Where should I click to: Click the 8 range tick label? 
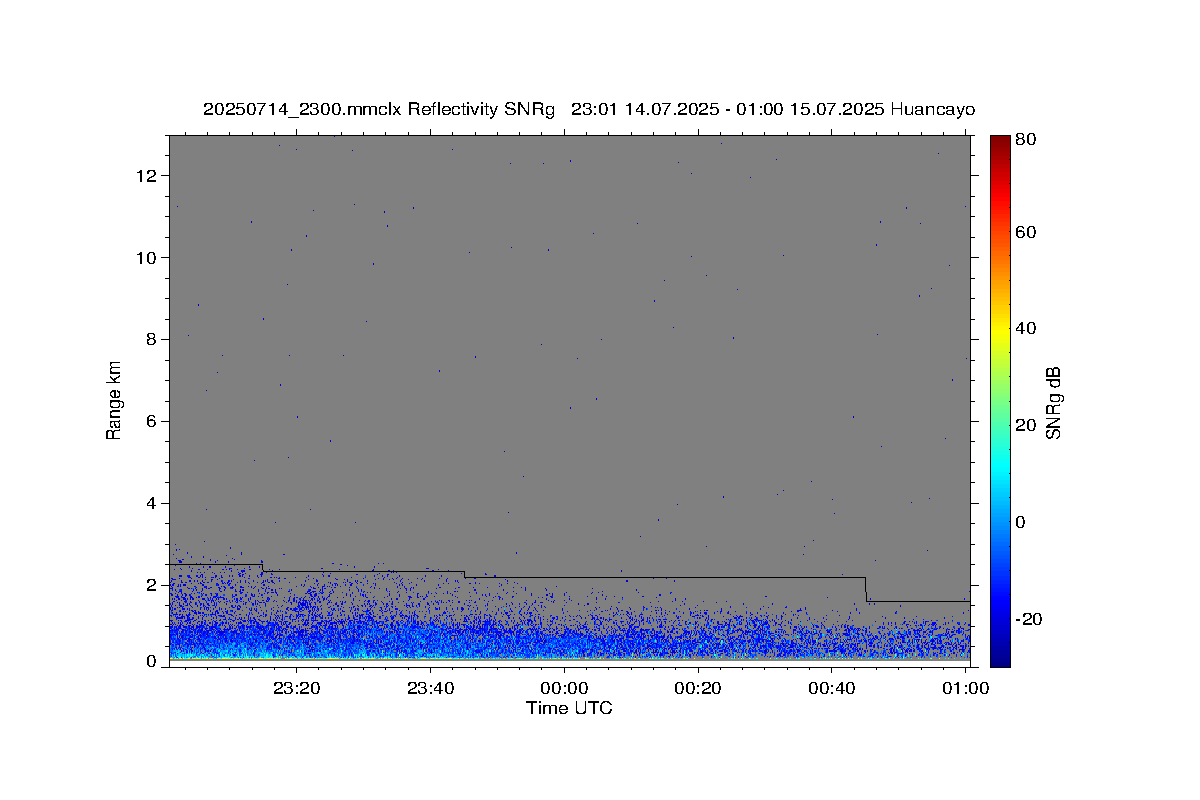click(153, 340)
